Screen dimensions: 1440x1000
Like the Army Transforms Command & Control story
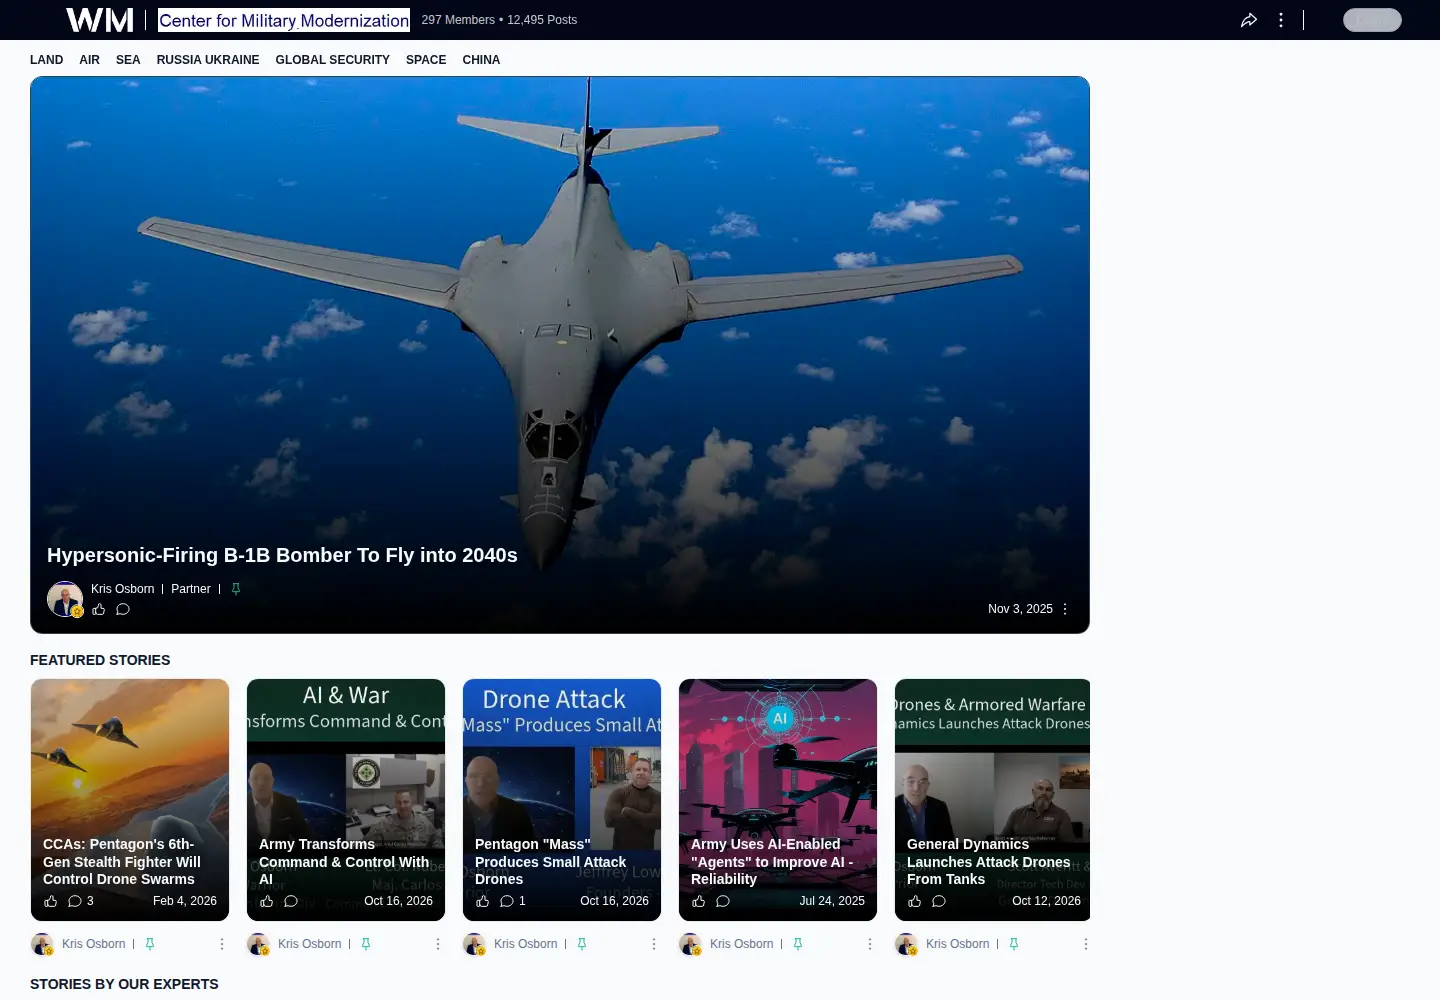[x=267, y=901]
